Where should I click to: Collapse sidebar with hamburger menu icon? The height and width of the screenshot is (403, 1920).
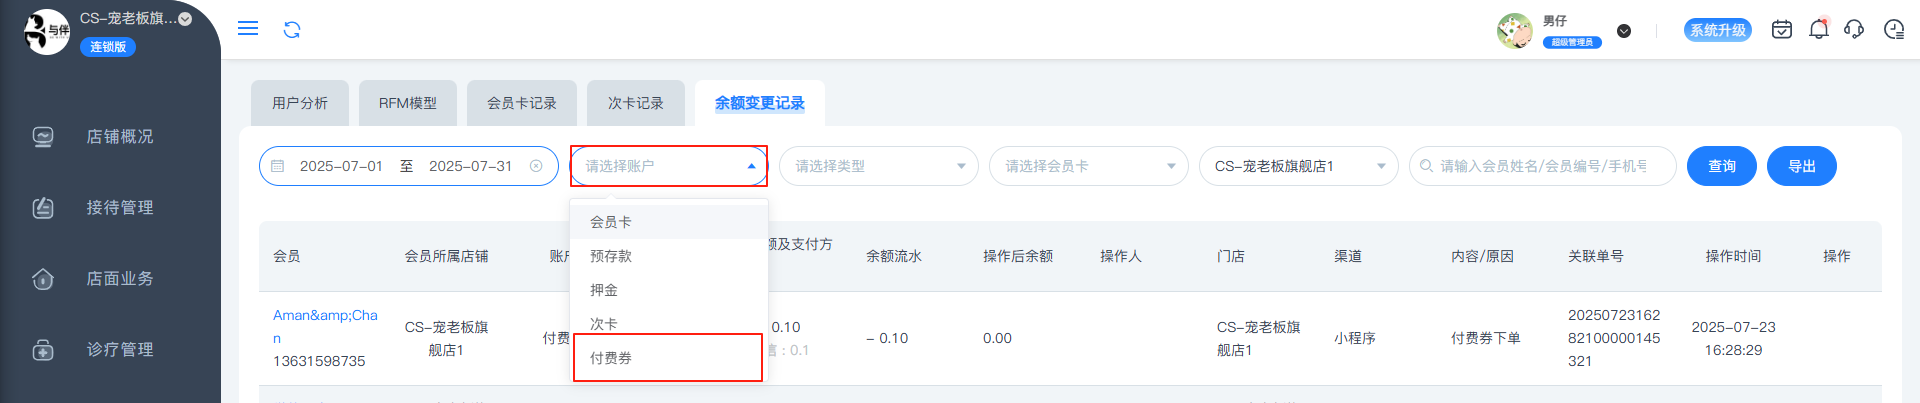[248, 29]
